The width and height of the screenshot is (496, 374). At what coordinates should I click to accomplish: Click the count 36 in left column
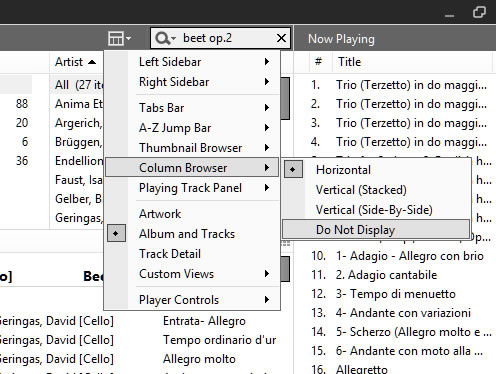click(22, 161)
